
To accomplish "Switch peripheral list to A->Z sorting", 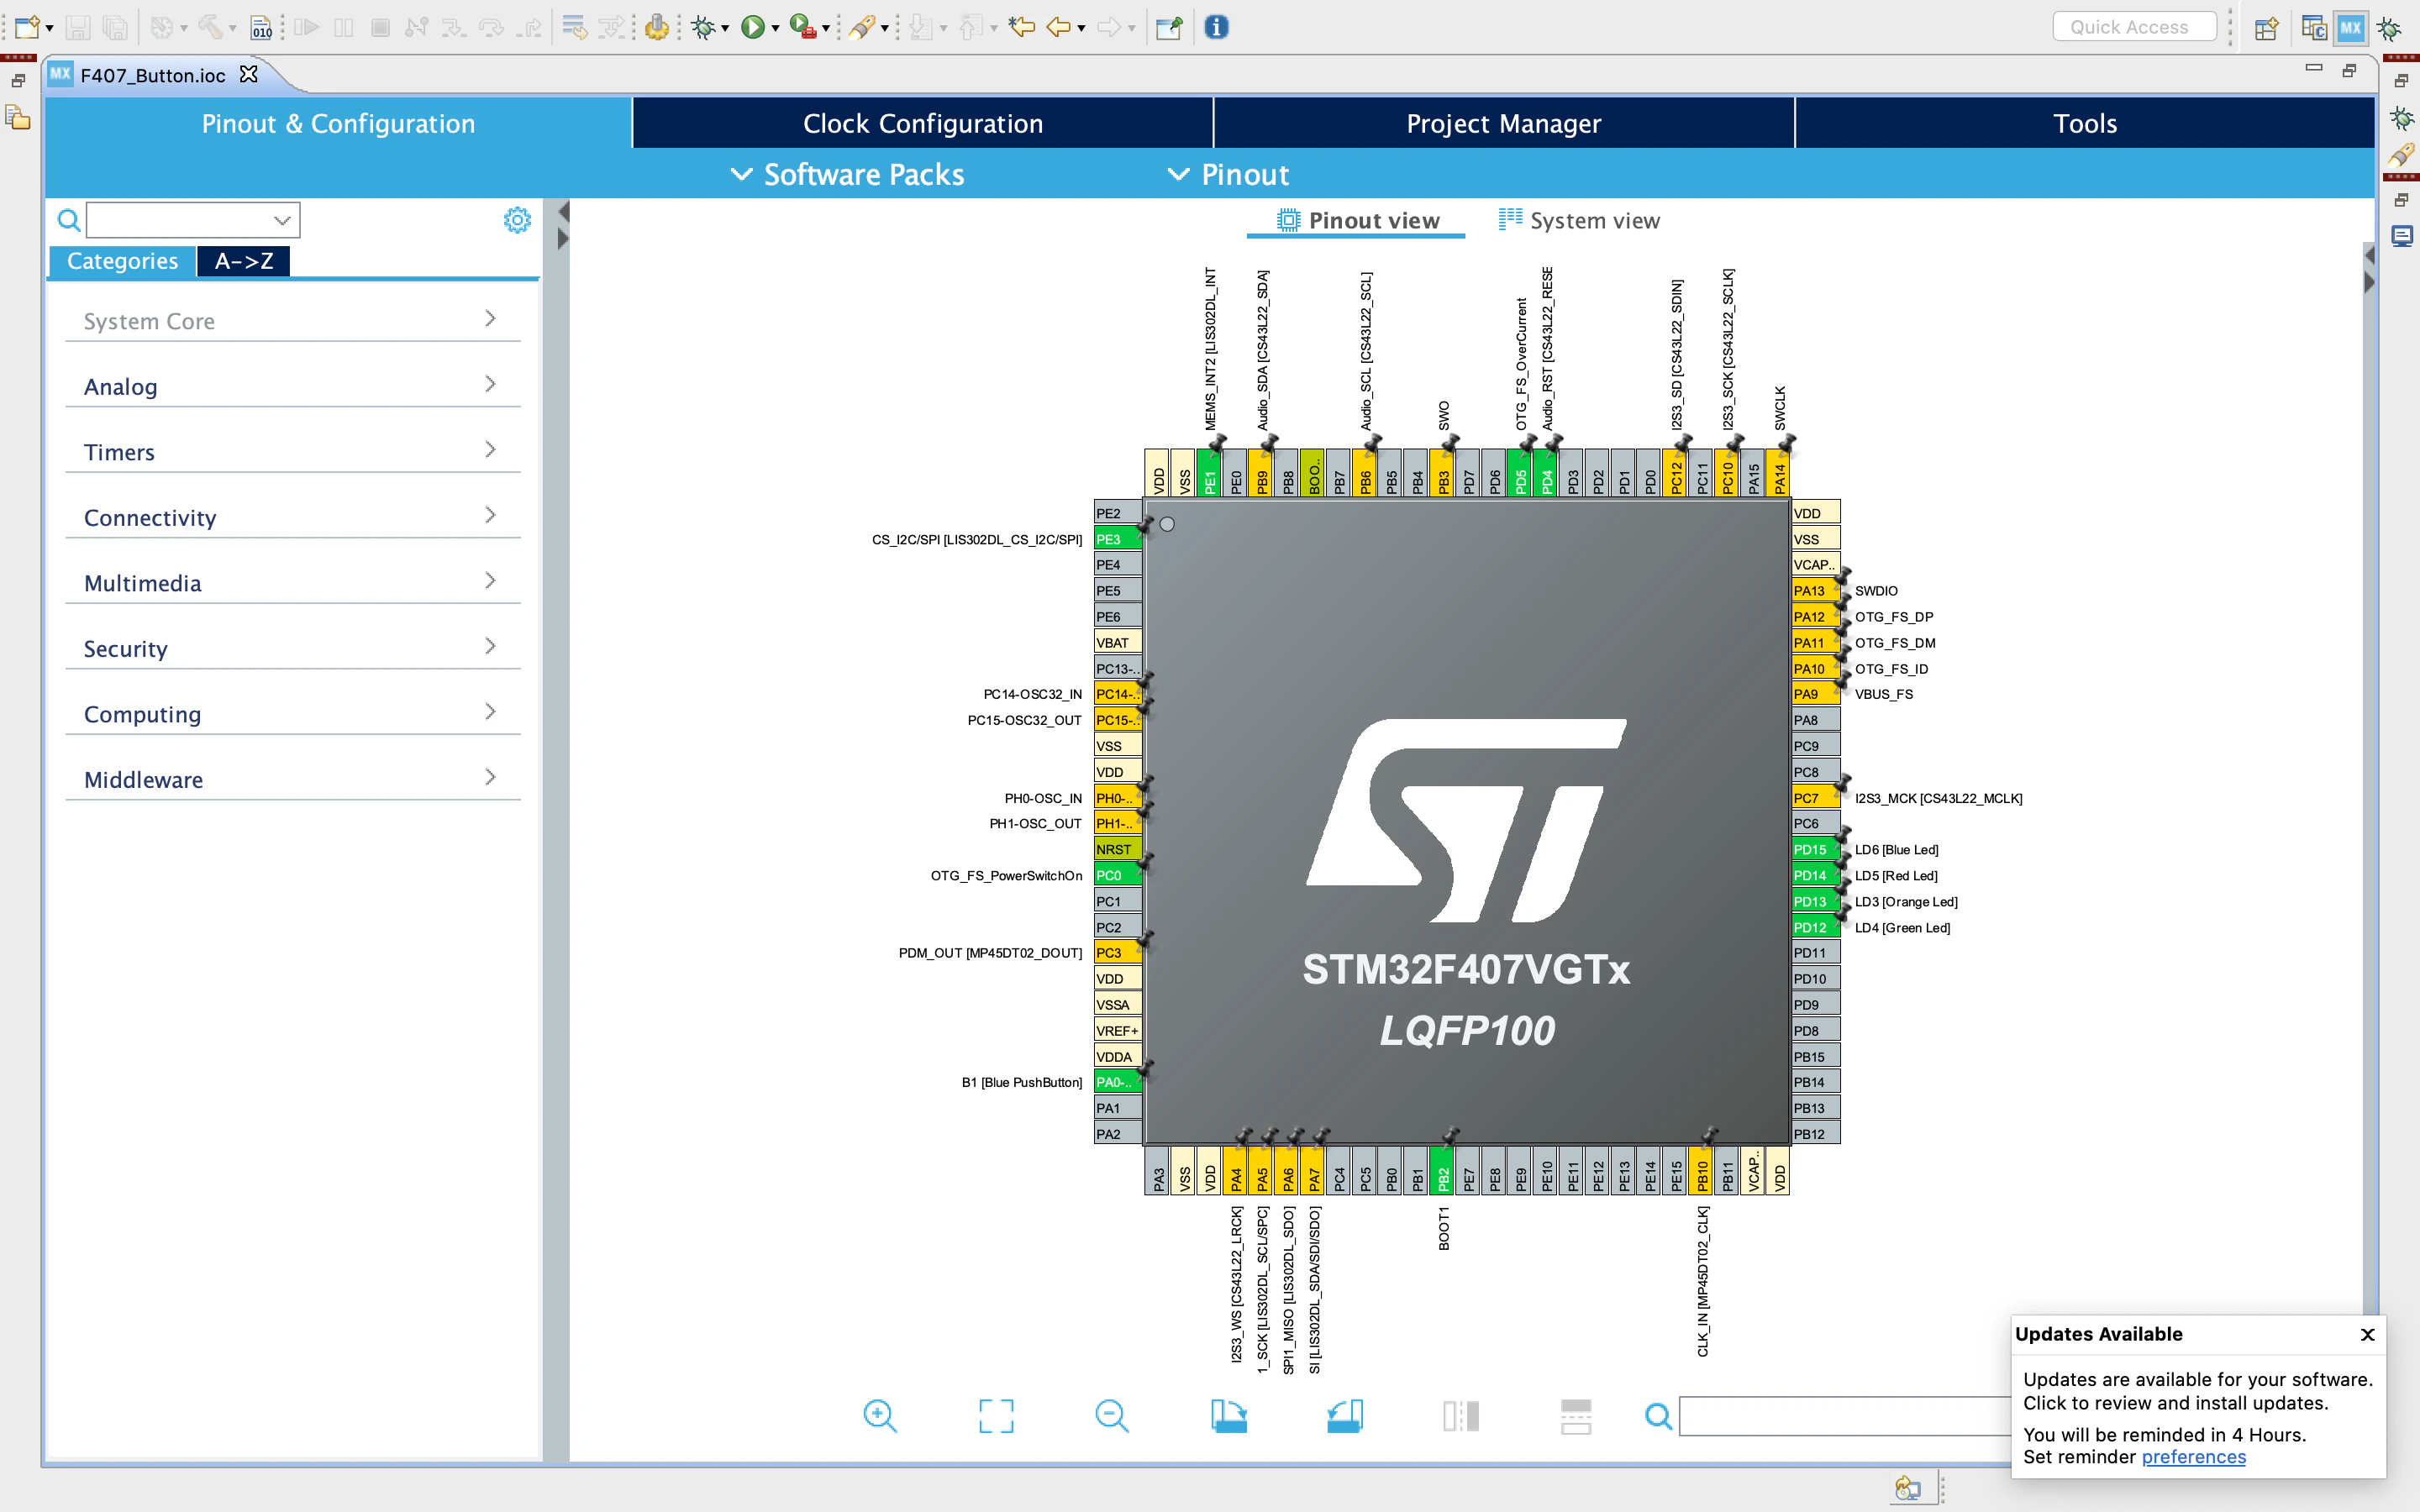I will click(243, 261).
